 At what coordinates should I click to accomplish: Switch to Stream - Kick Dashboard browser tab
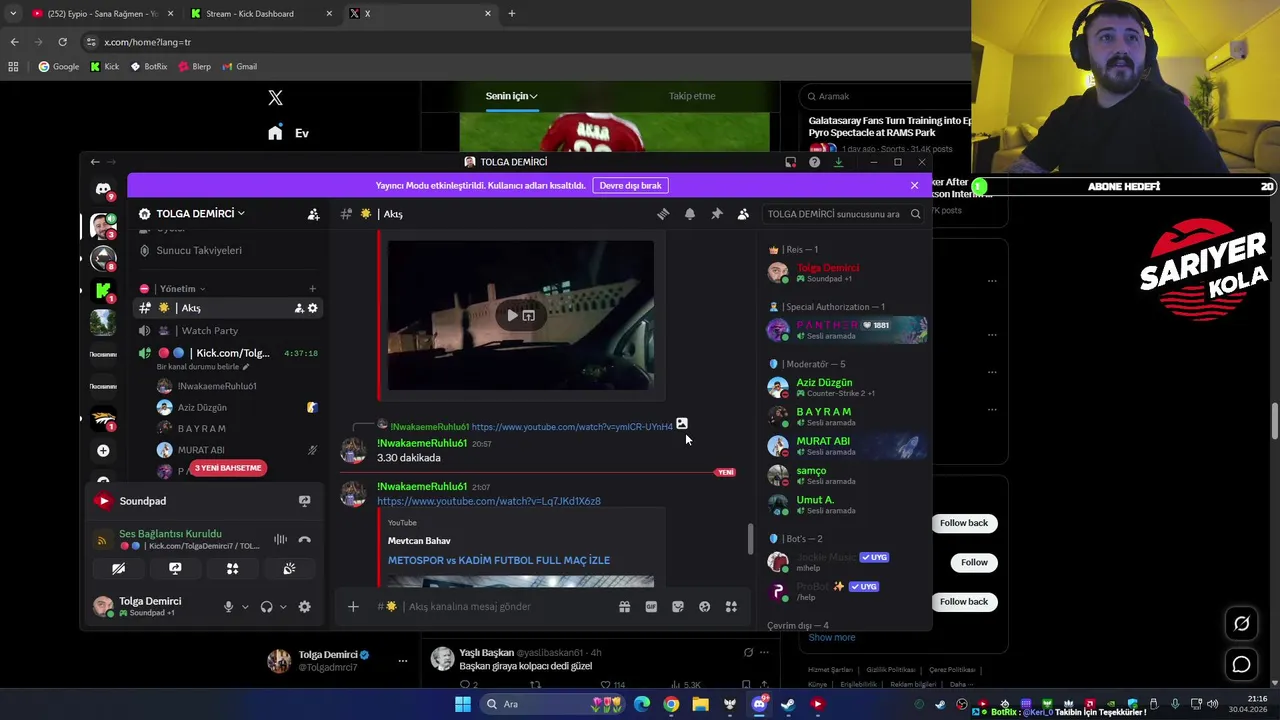[262, 14]
